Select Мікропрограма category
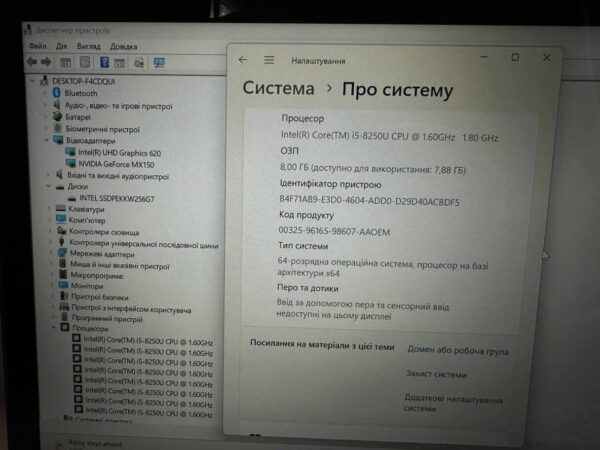 [97, 275]
